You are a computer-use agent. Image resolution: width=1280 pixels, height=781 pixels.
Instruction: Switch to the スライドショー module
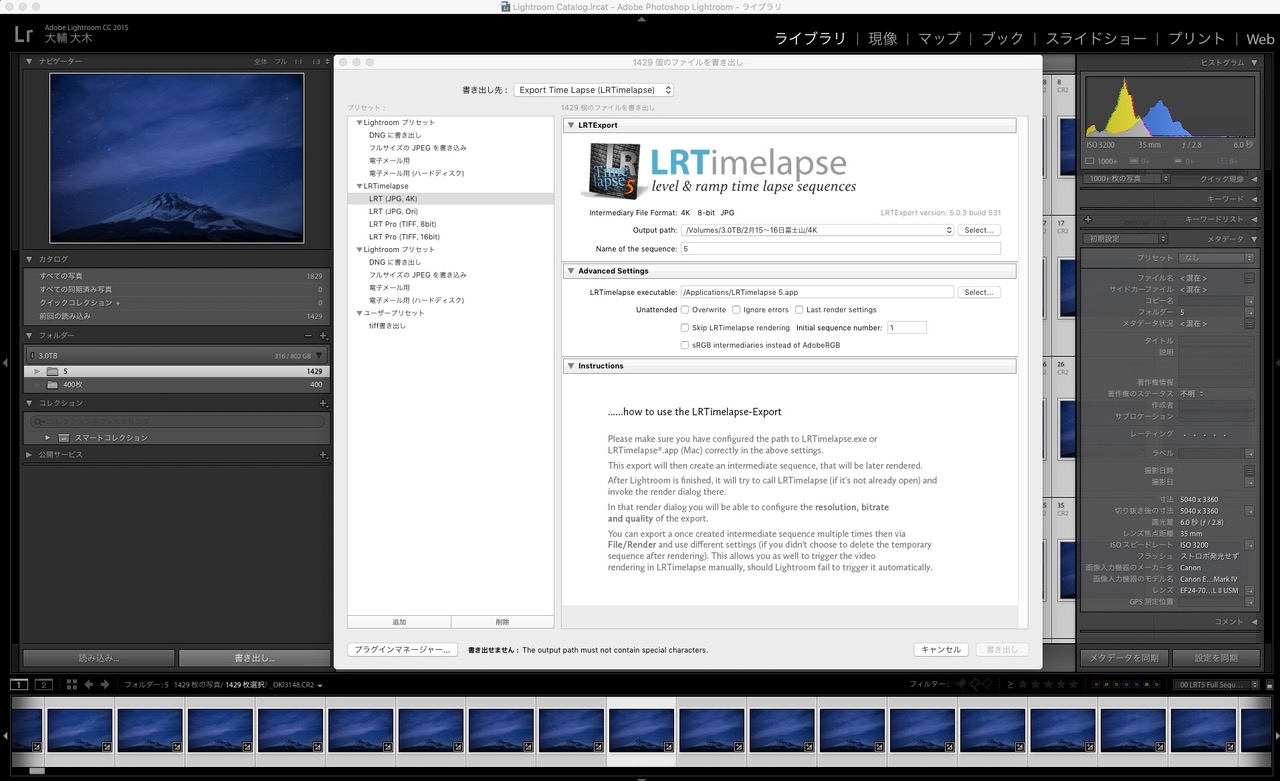point(1096,39)
